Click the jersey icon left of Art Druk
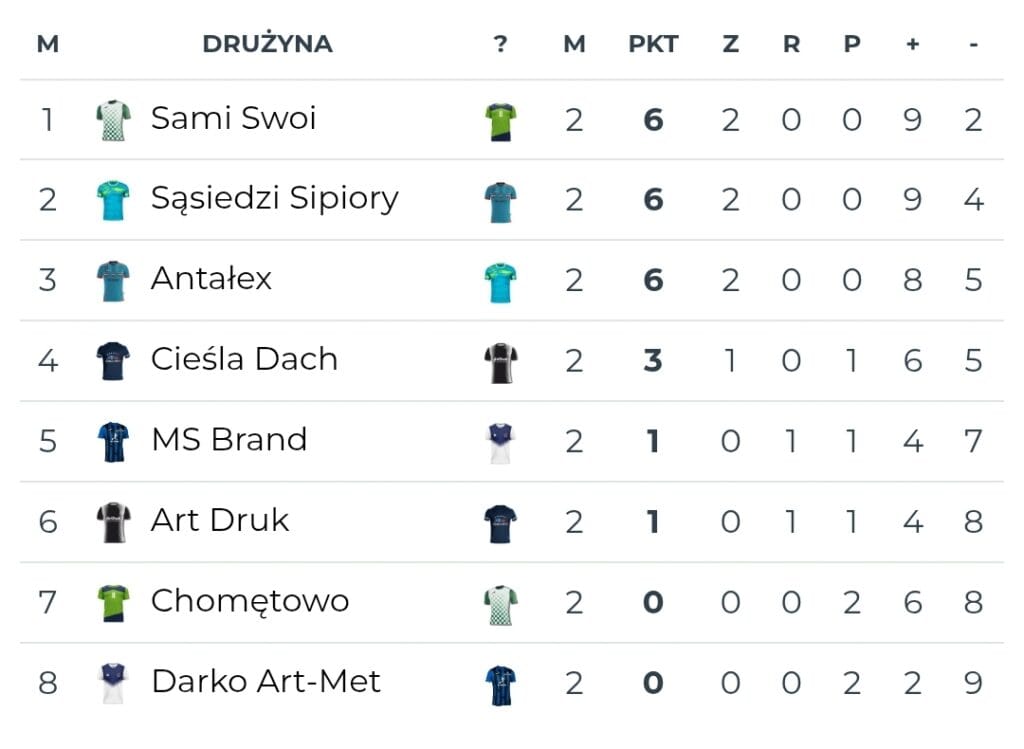This screenshot has width=1024, height=749. [x=113, y=522]
